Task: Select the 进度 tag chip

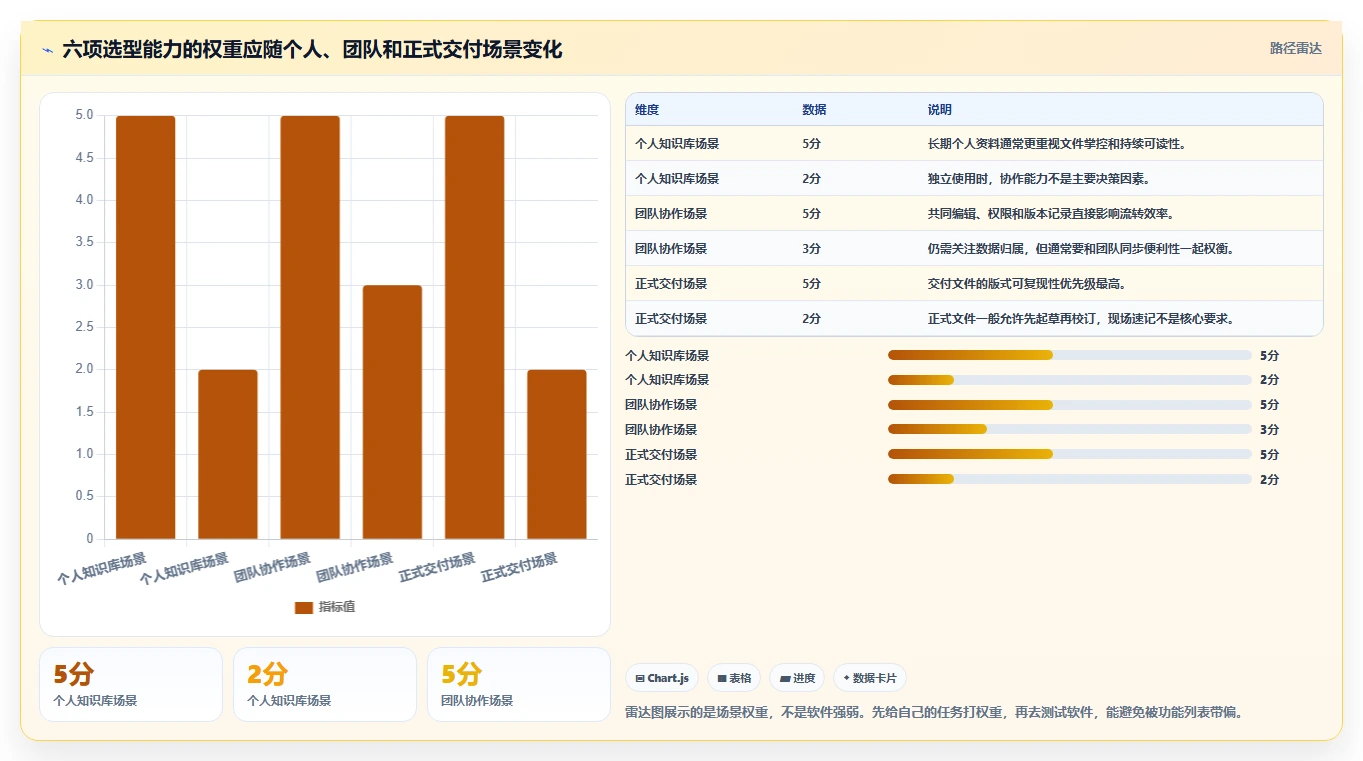Action: [797, 678]
